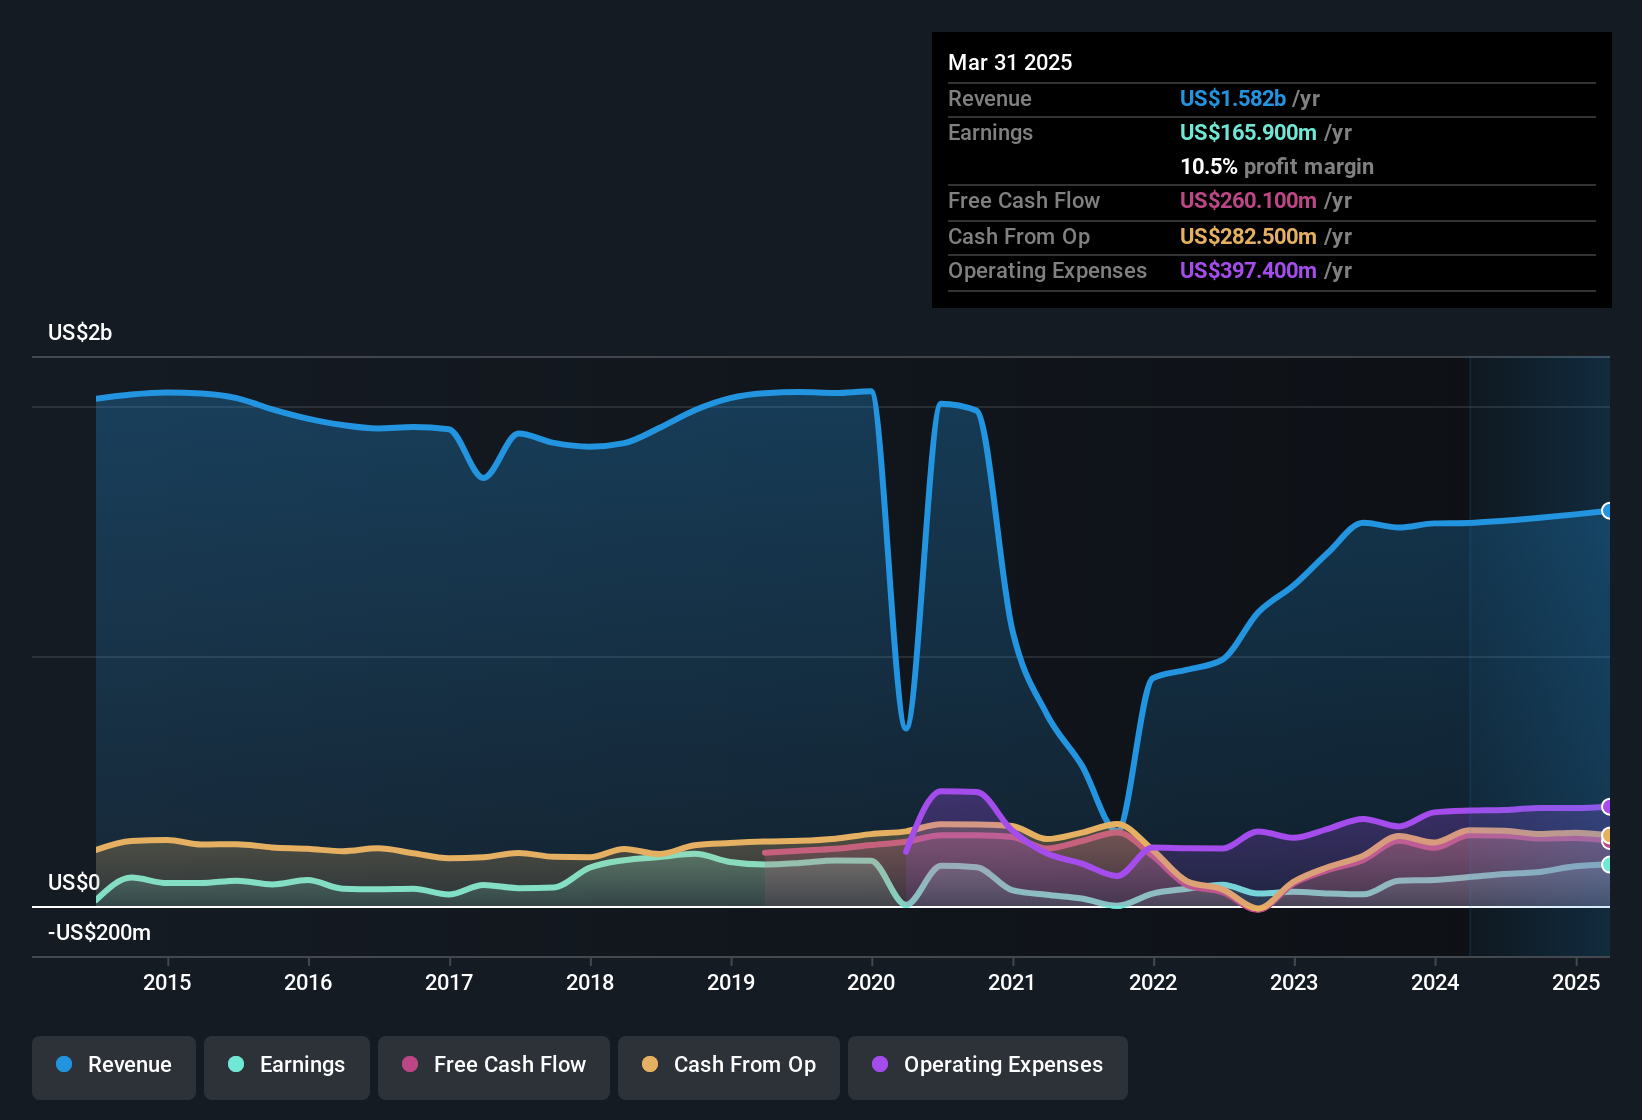The image size is (1642, 1120).
Task: Select the Cash From Op legend button
Action: 728,1067
